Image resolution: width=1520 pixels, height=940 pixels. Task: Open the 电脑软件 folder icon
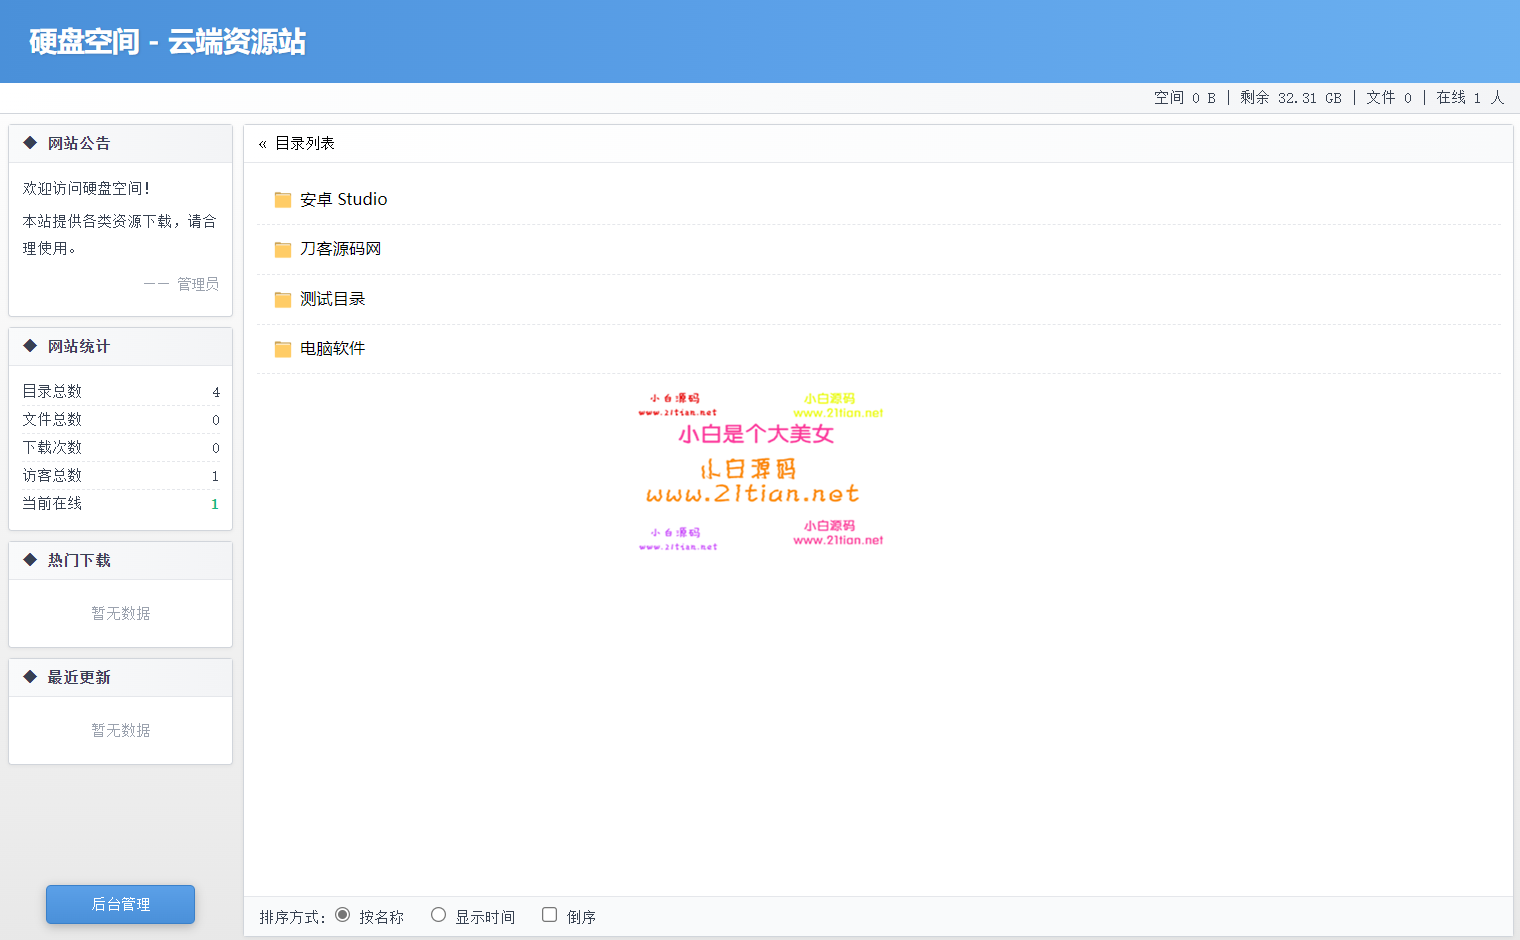coord(282,348)
